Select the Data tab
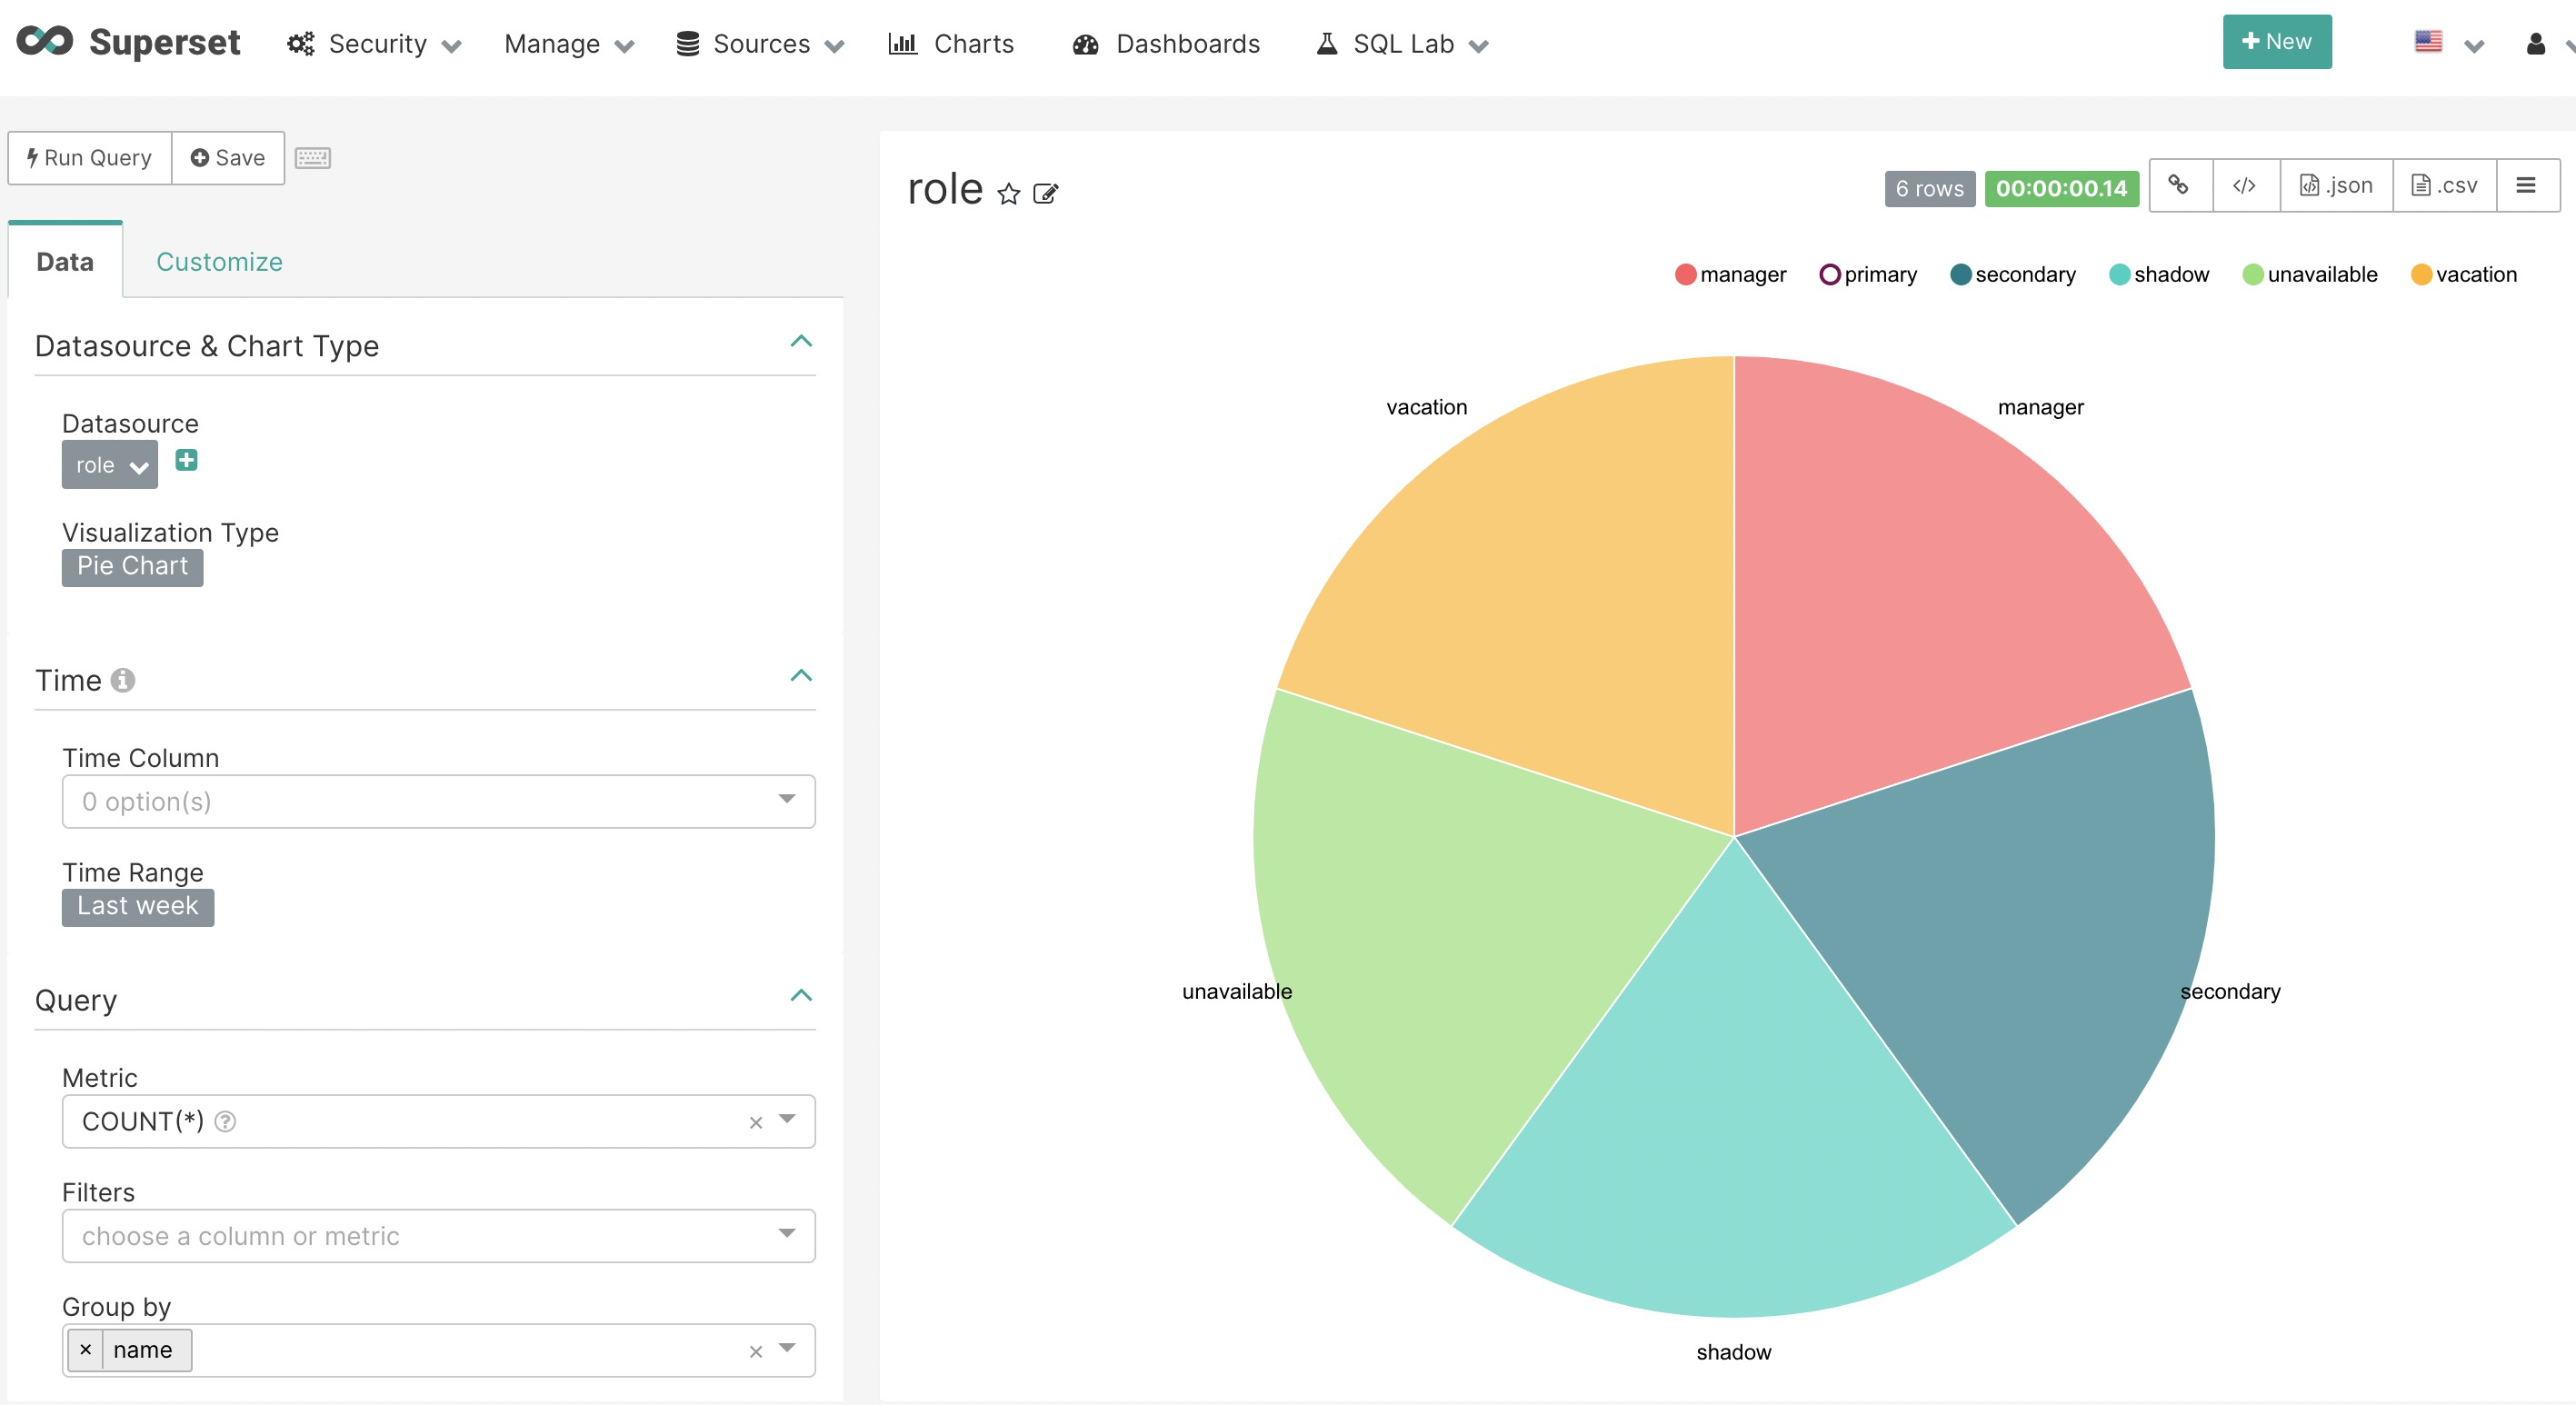The height and width of the screenshot is (1405, 2576). 65,262
